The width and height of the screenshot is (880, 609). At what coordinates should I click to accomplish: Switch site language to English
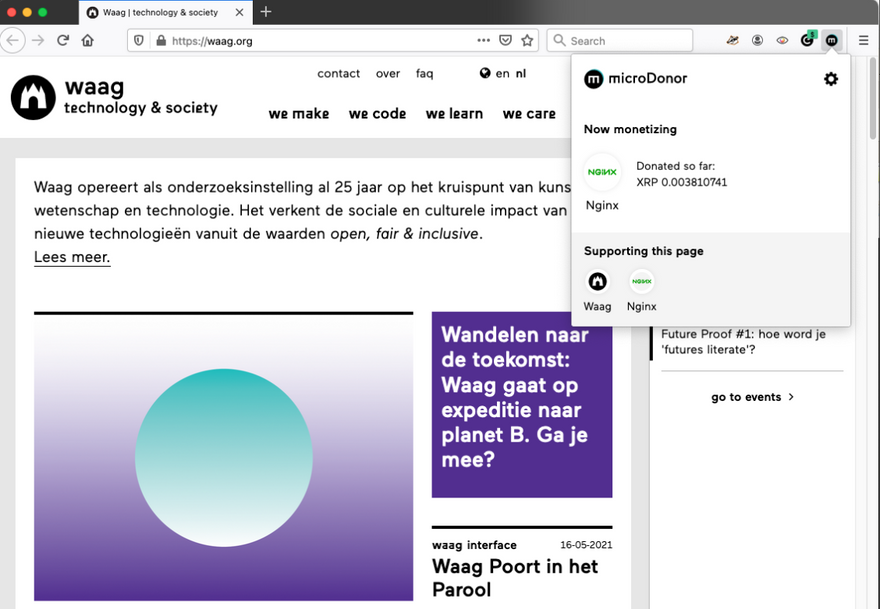502,73
